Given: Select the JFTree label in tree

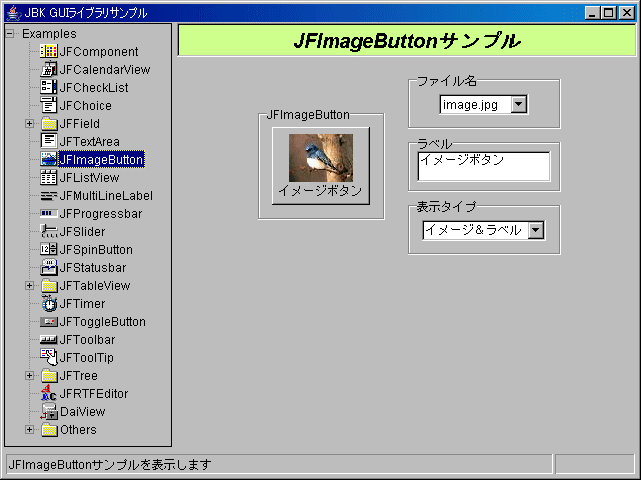Looking at the screenshot, I should pyautogui.click(x=78, y=375).
